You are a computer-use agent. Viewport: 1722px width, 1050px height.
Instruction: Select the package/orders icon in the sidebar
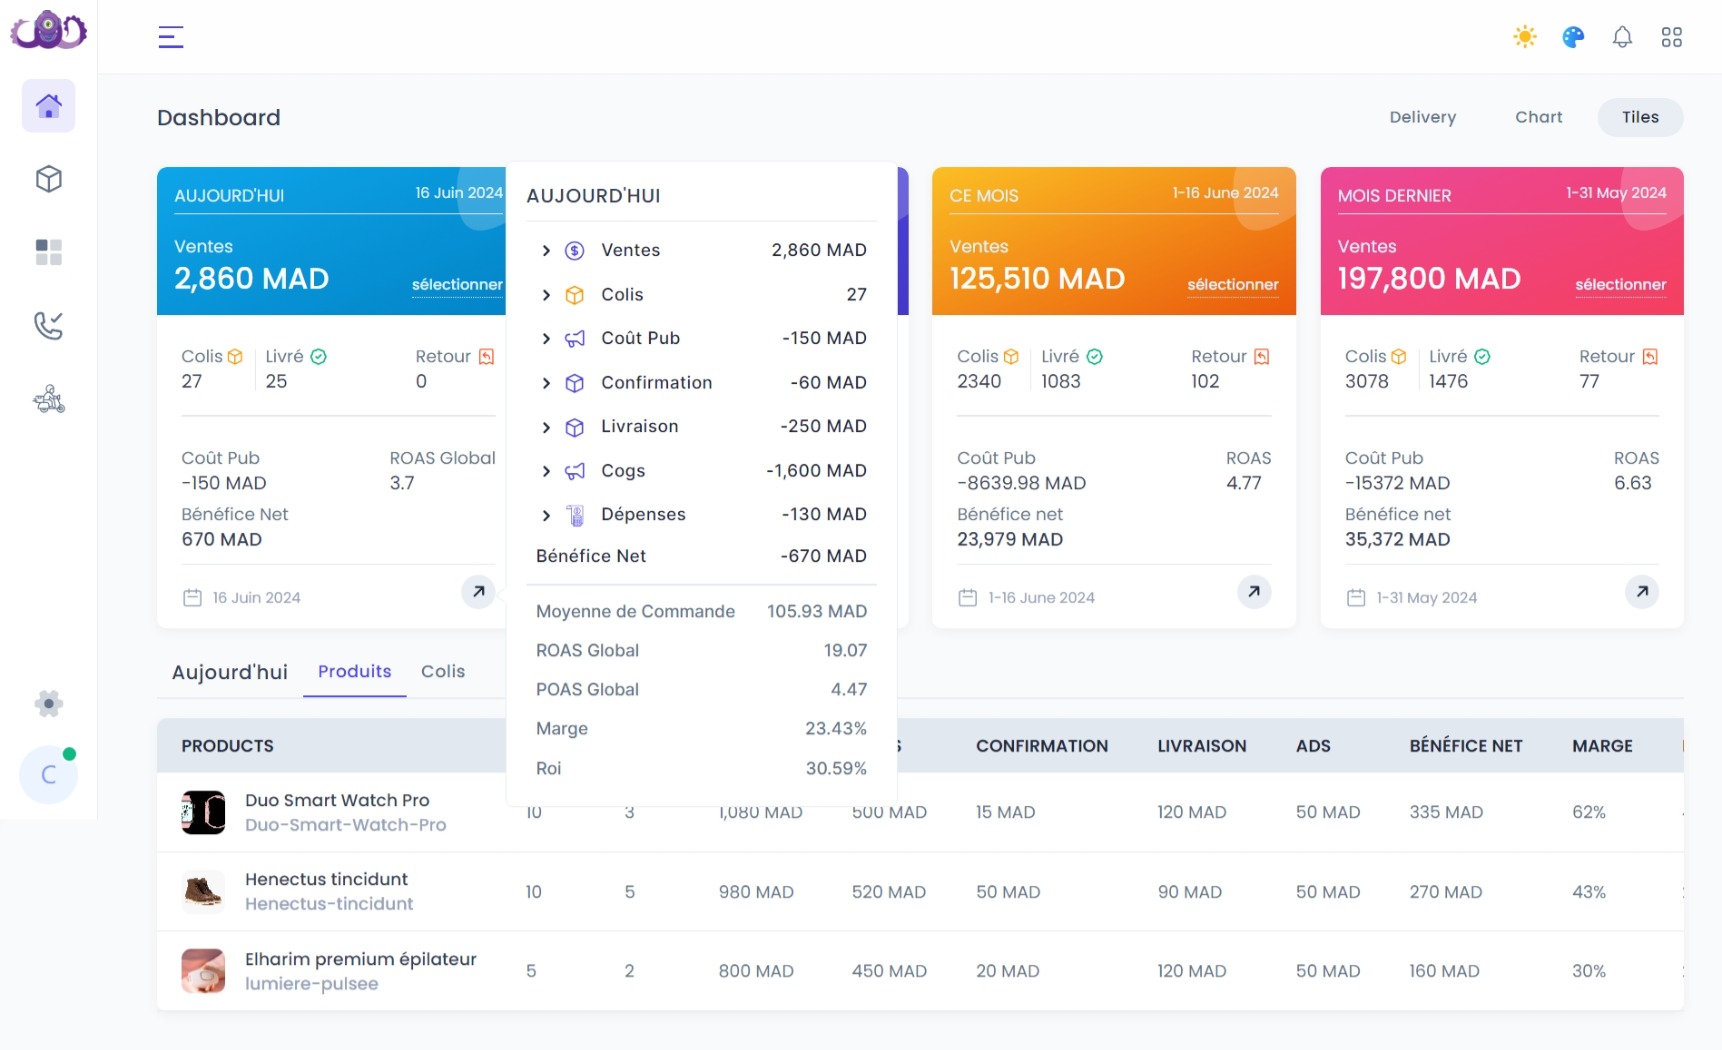[x=47, y=179]
